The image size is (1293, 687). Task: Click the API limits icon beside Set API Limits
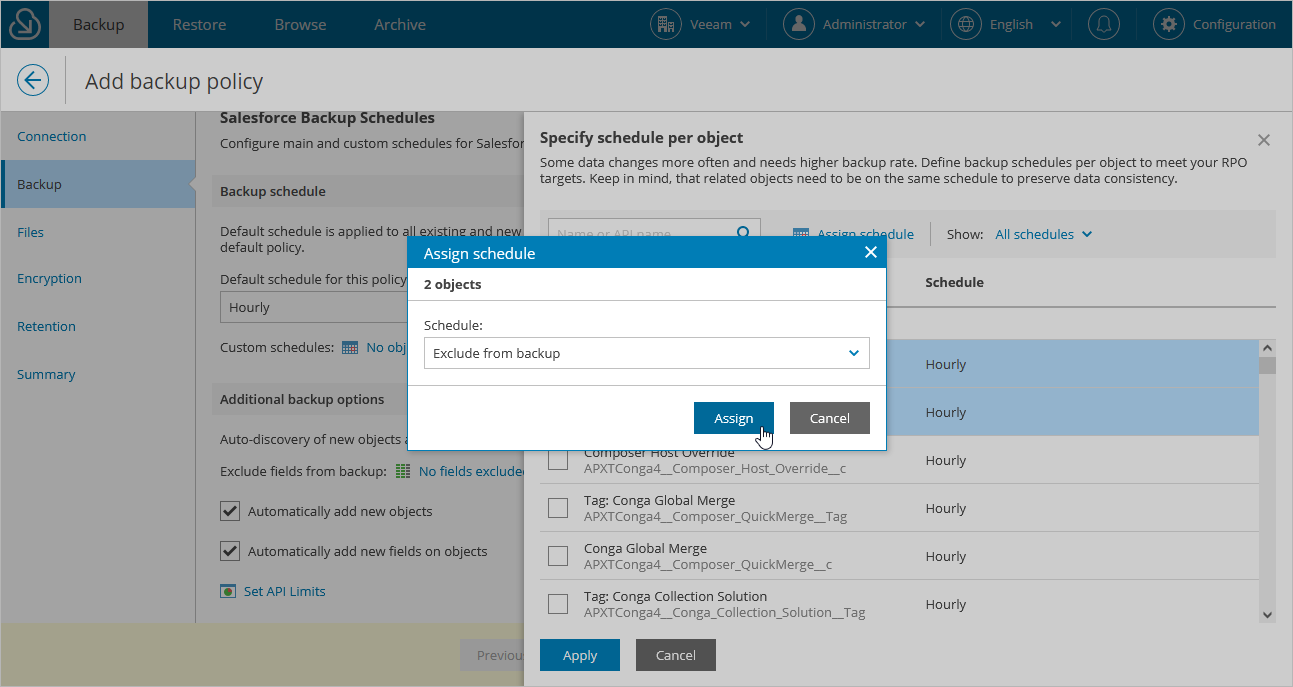coord(228,591)
